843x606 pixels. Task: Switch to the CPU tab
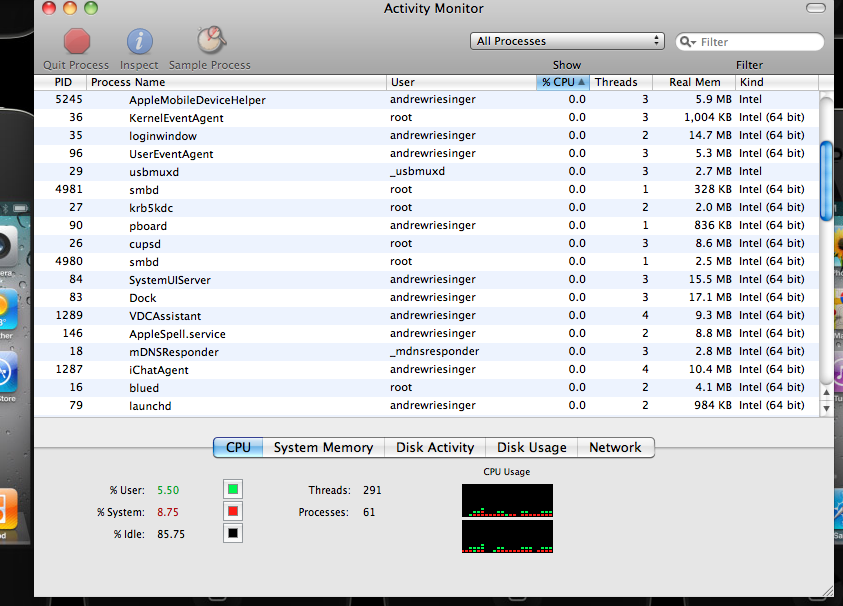238,447
